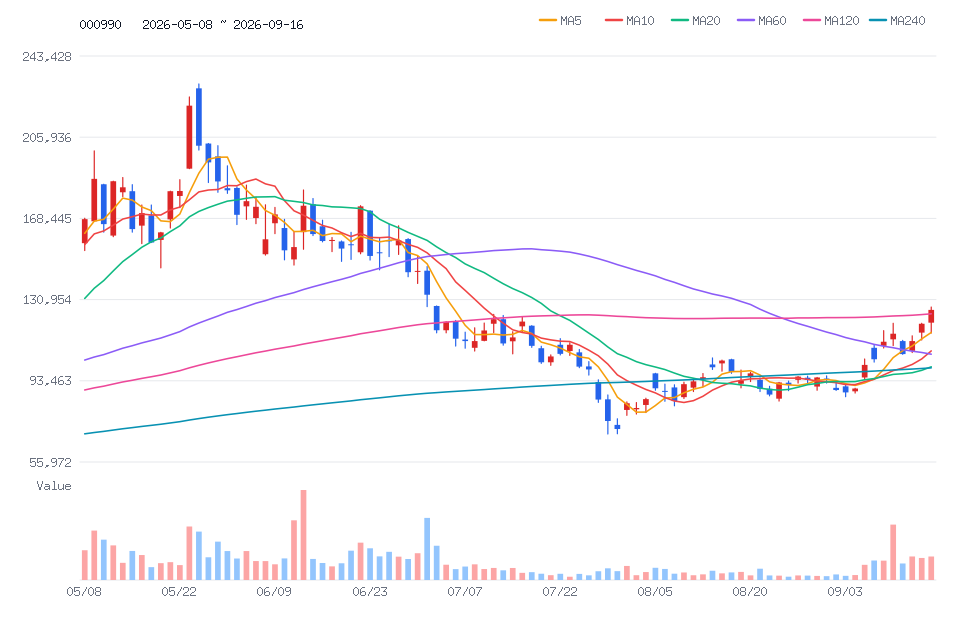Click the 55,972 price axis label
This screenshot has width=960, height=620.
(50, 462)
